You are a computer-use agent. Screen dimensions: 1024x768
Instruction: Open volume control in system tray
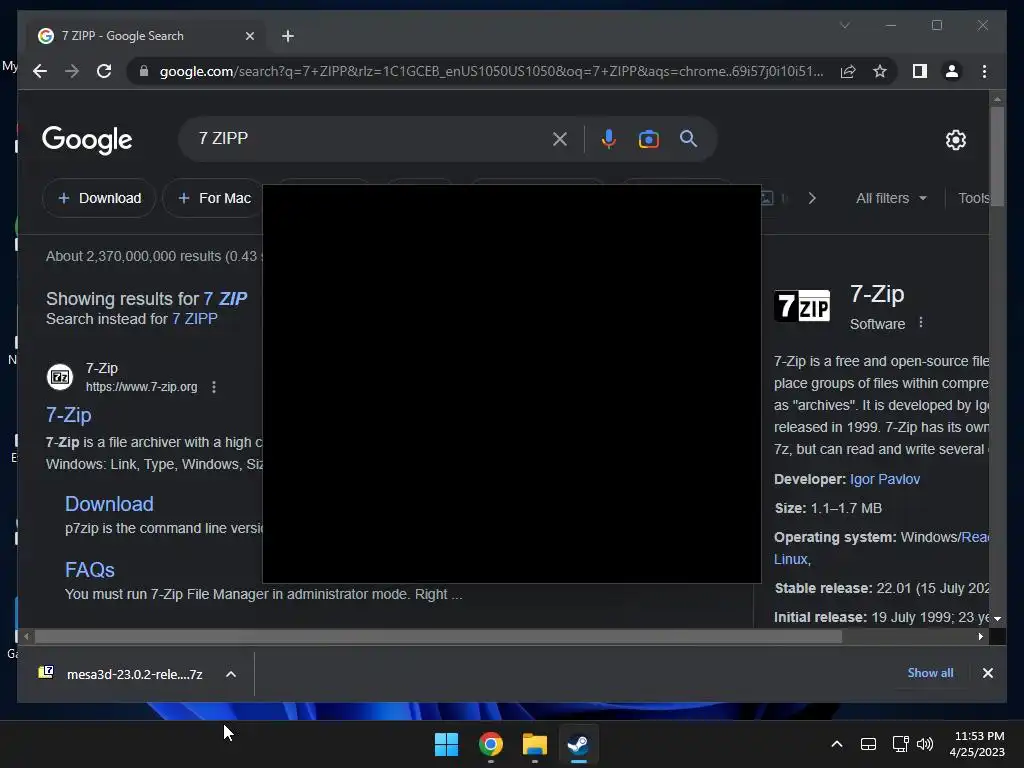click(925, 744)
